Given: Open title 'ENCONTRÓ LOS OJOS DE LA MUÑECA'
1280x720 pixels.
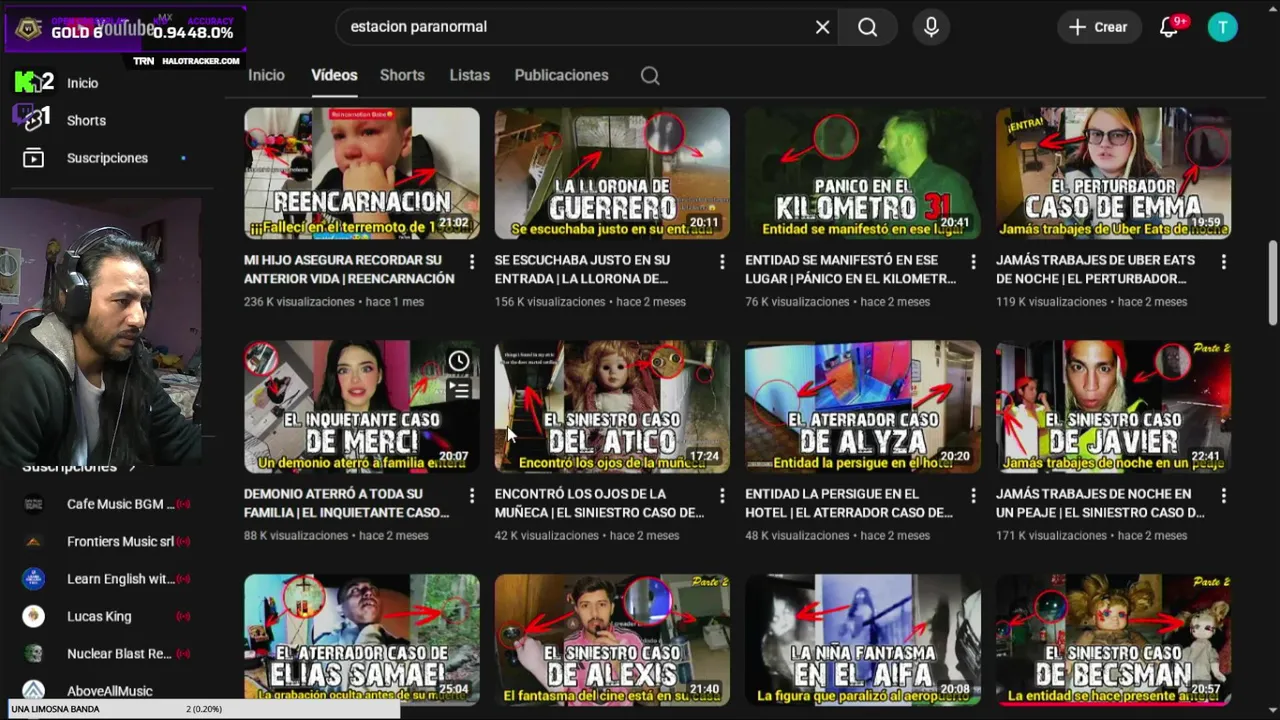Looking at the screenshot, I should [599, 503].
